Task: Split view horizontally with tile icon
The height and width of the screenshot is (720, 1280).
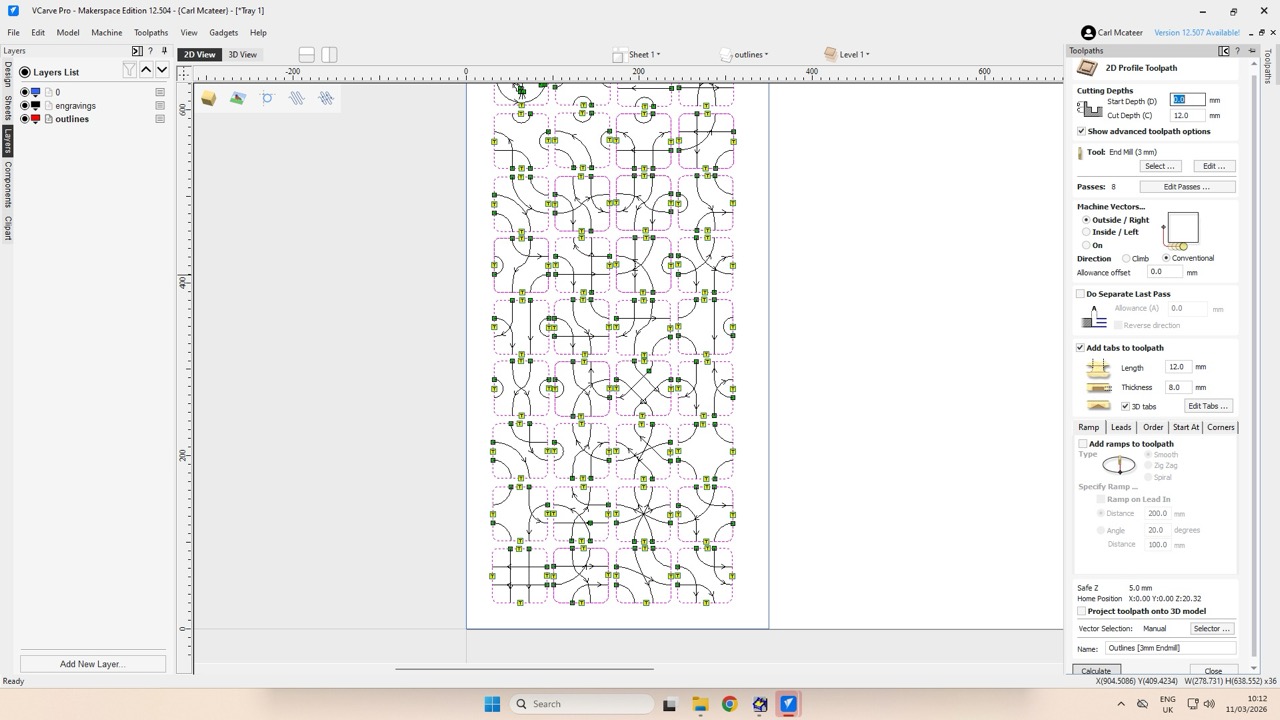Action: point(307,54)
